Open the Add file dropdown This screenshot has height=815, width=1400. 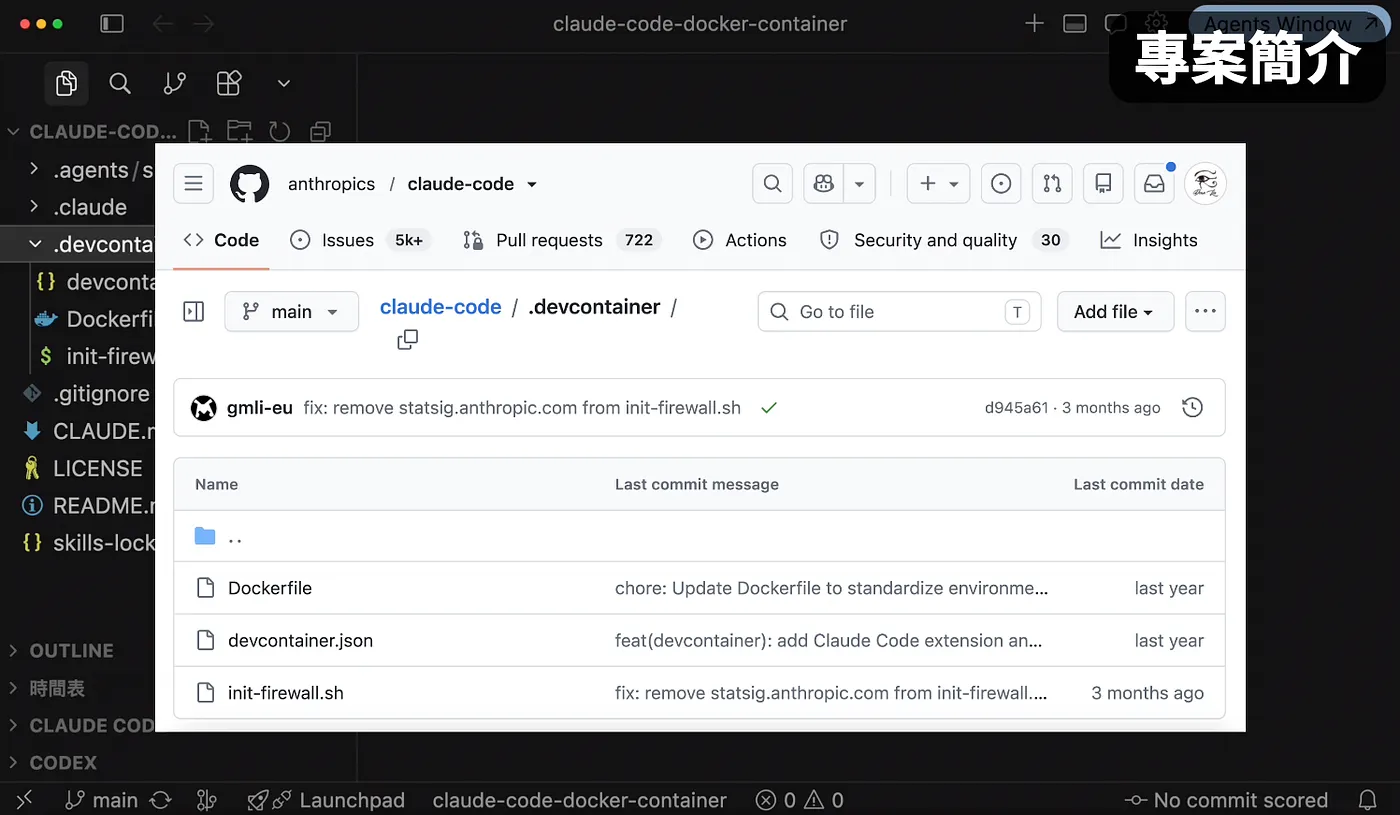pyautogui.click(x=1115, y=312)
